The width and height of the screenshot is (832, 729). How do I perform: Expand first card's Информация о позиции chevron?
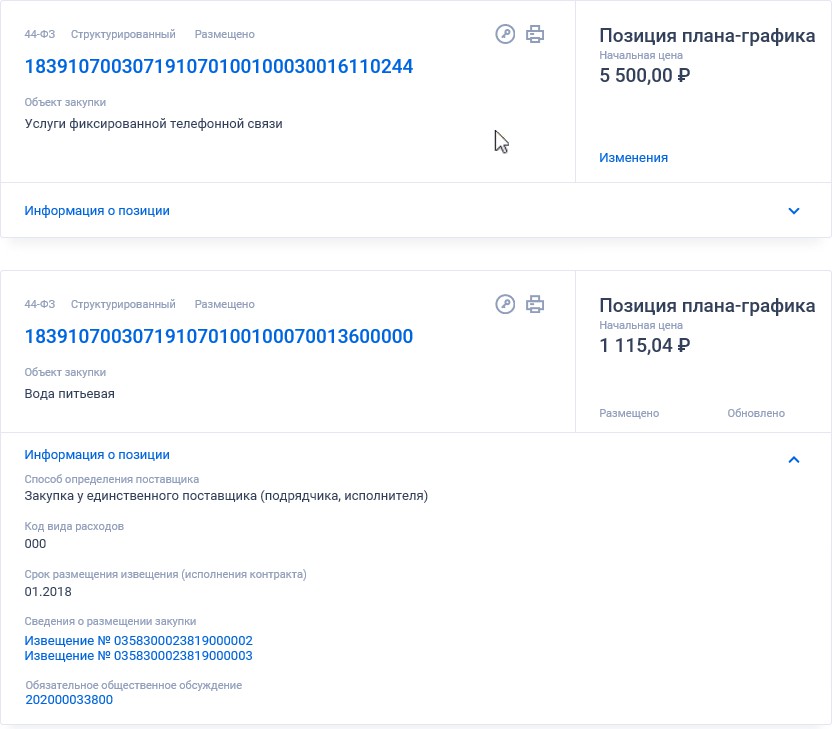pyautogui.click(x=794, y=211)
